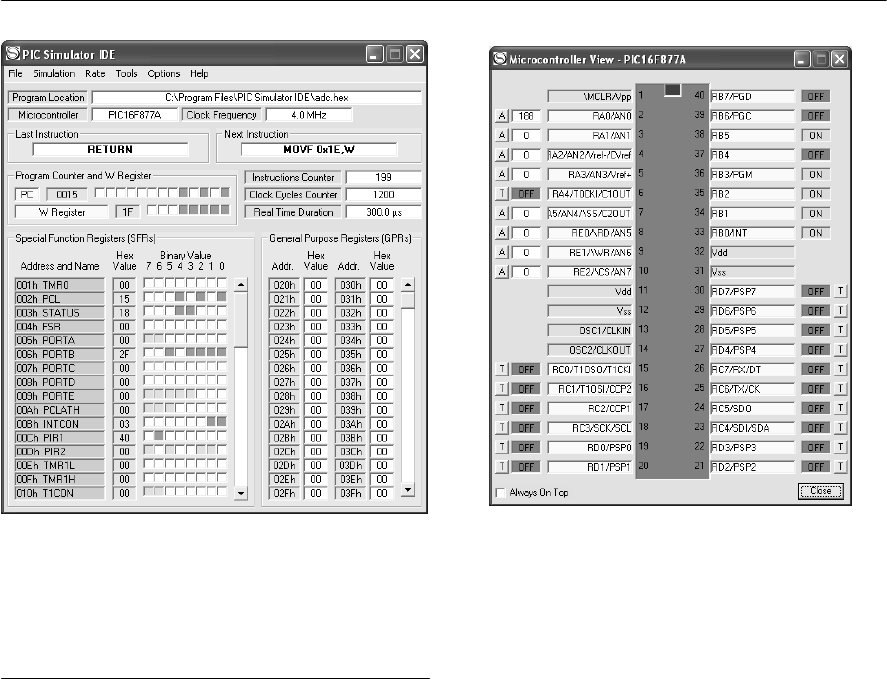Select the 006h PORTB register row

[59, 354]
